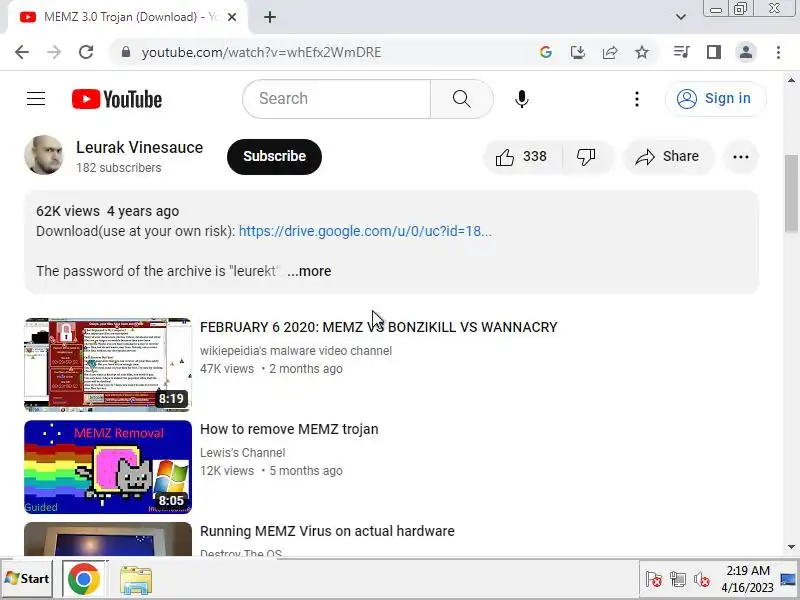Click the 182 subscribers text
800x600 pixels.
pos(119,168)
